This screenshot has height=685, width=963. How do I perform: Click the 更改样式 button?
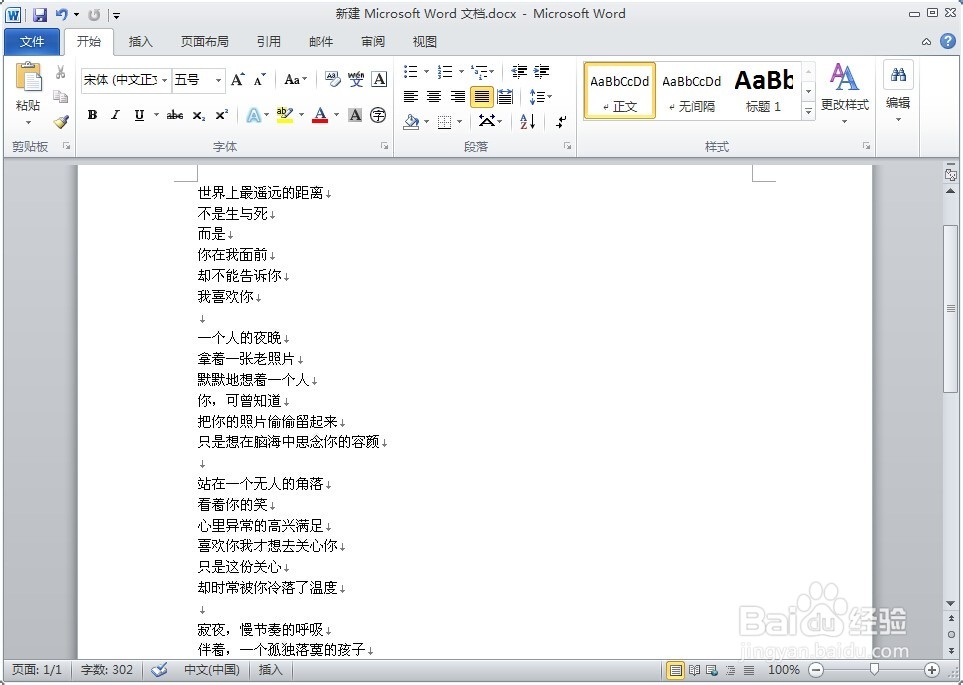point(843,90)
